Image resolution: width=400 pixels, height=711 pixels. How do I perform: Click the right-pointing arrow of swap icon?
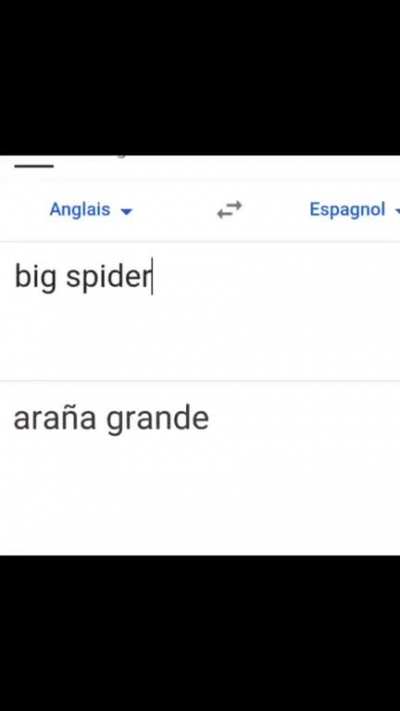pyautogui.click(x=234, y=205)
